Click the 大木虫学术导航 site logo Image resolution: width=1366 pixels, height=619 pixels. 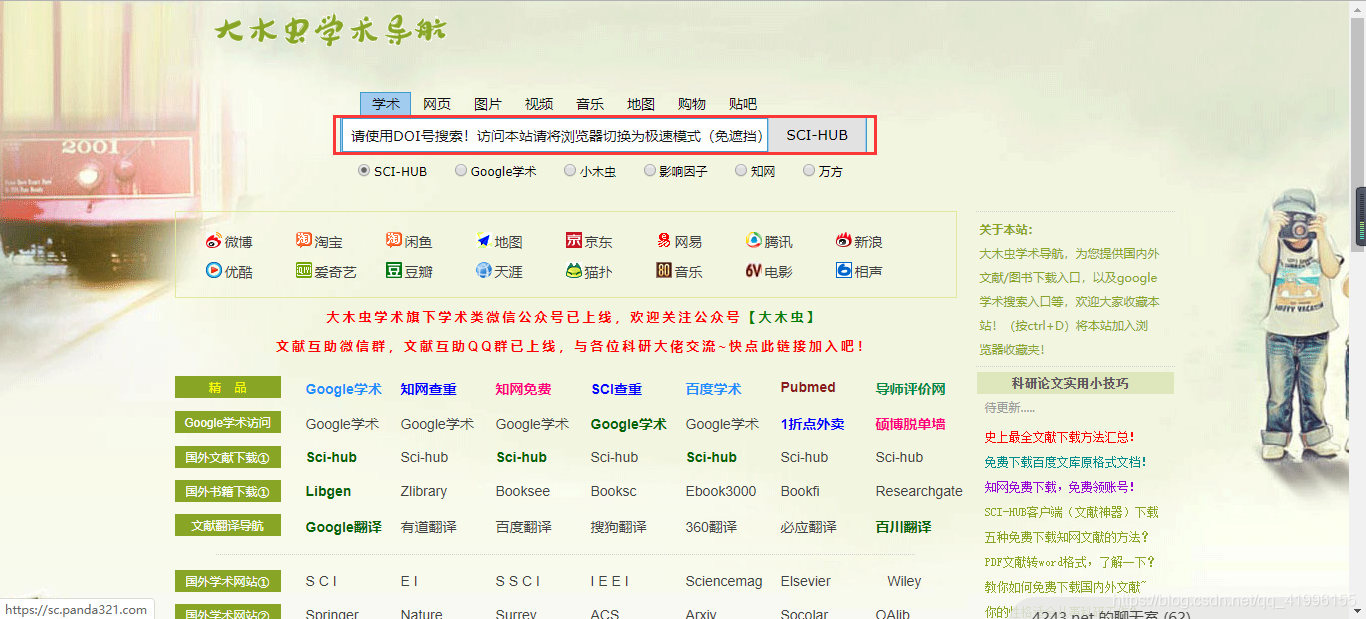331,30
